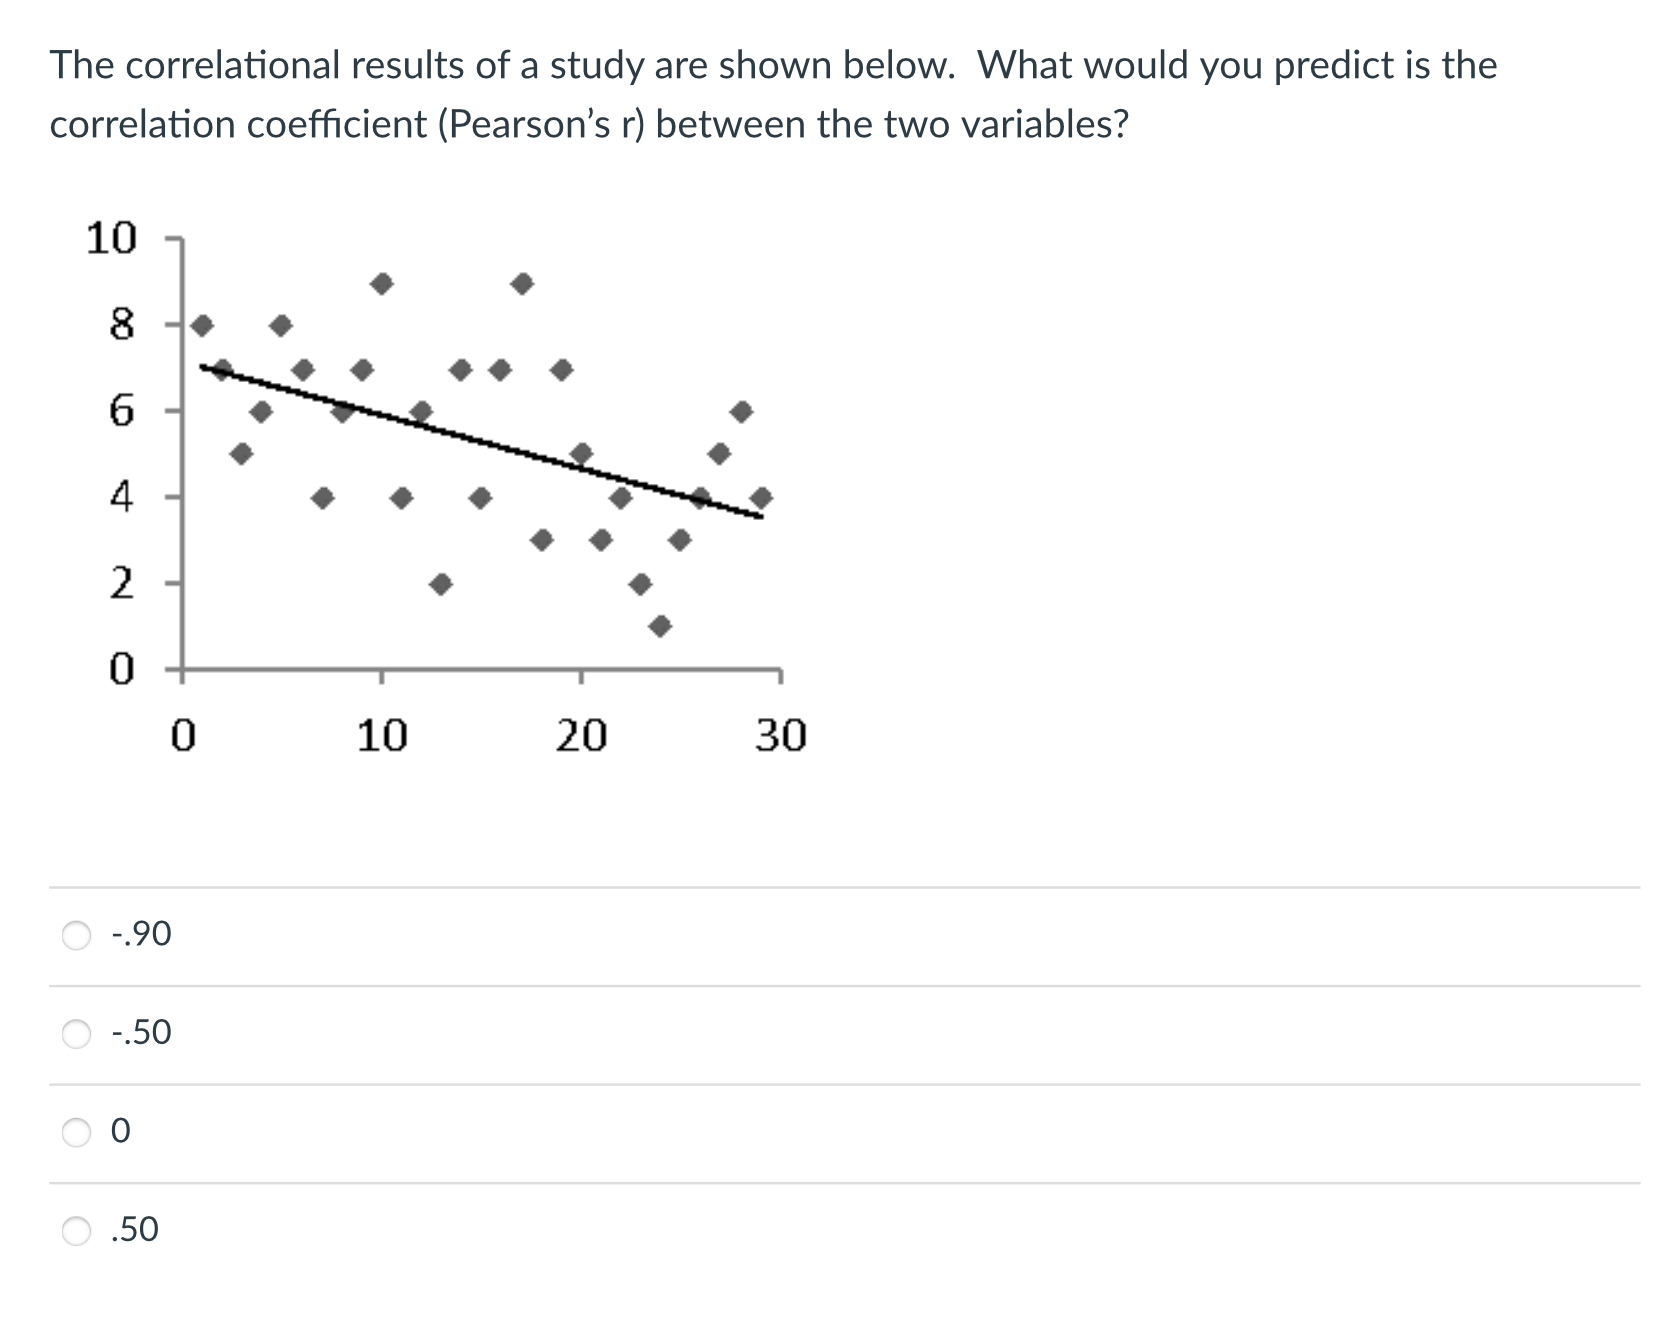Click the leftmost data point at 8
This screenshot has height=1320, width=1678.
coord(203,323)
